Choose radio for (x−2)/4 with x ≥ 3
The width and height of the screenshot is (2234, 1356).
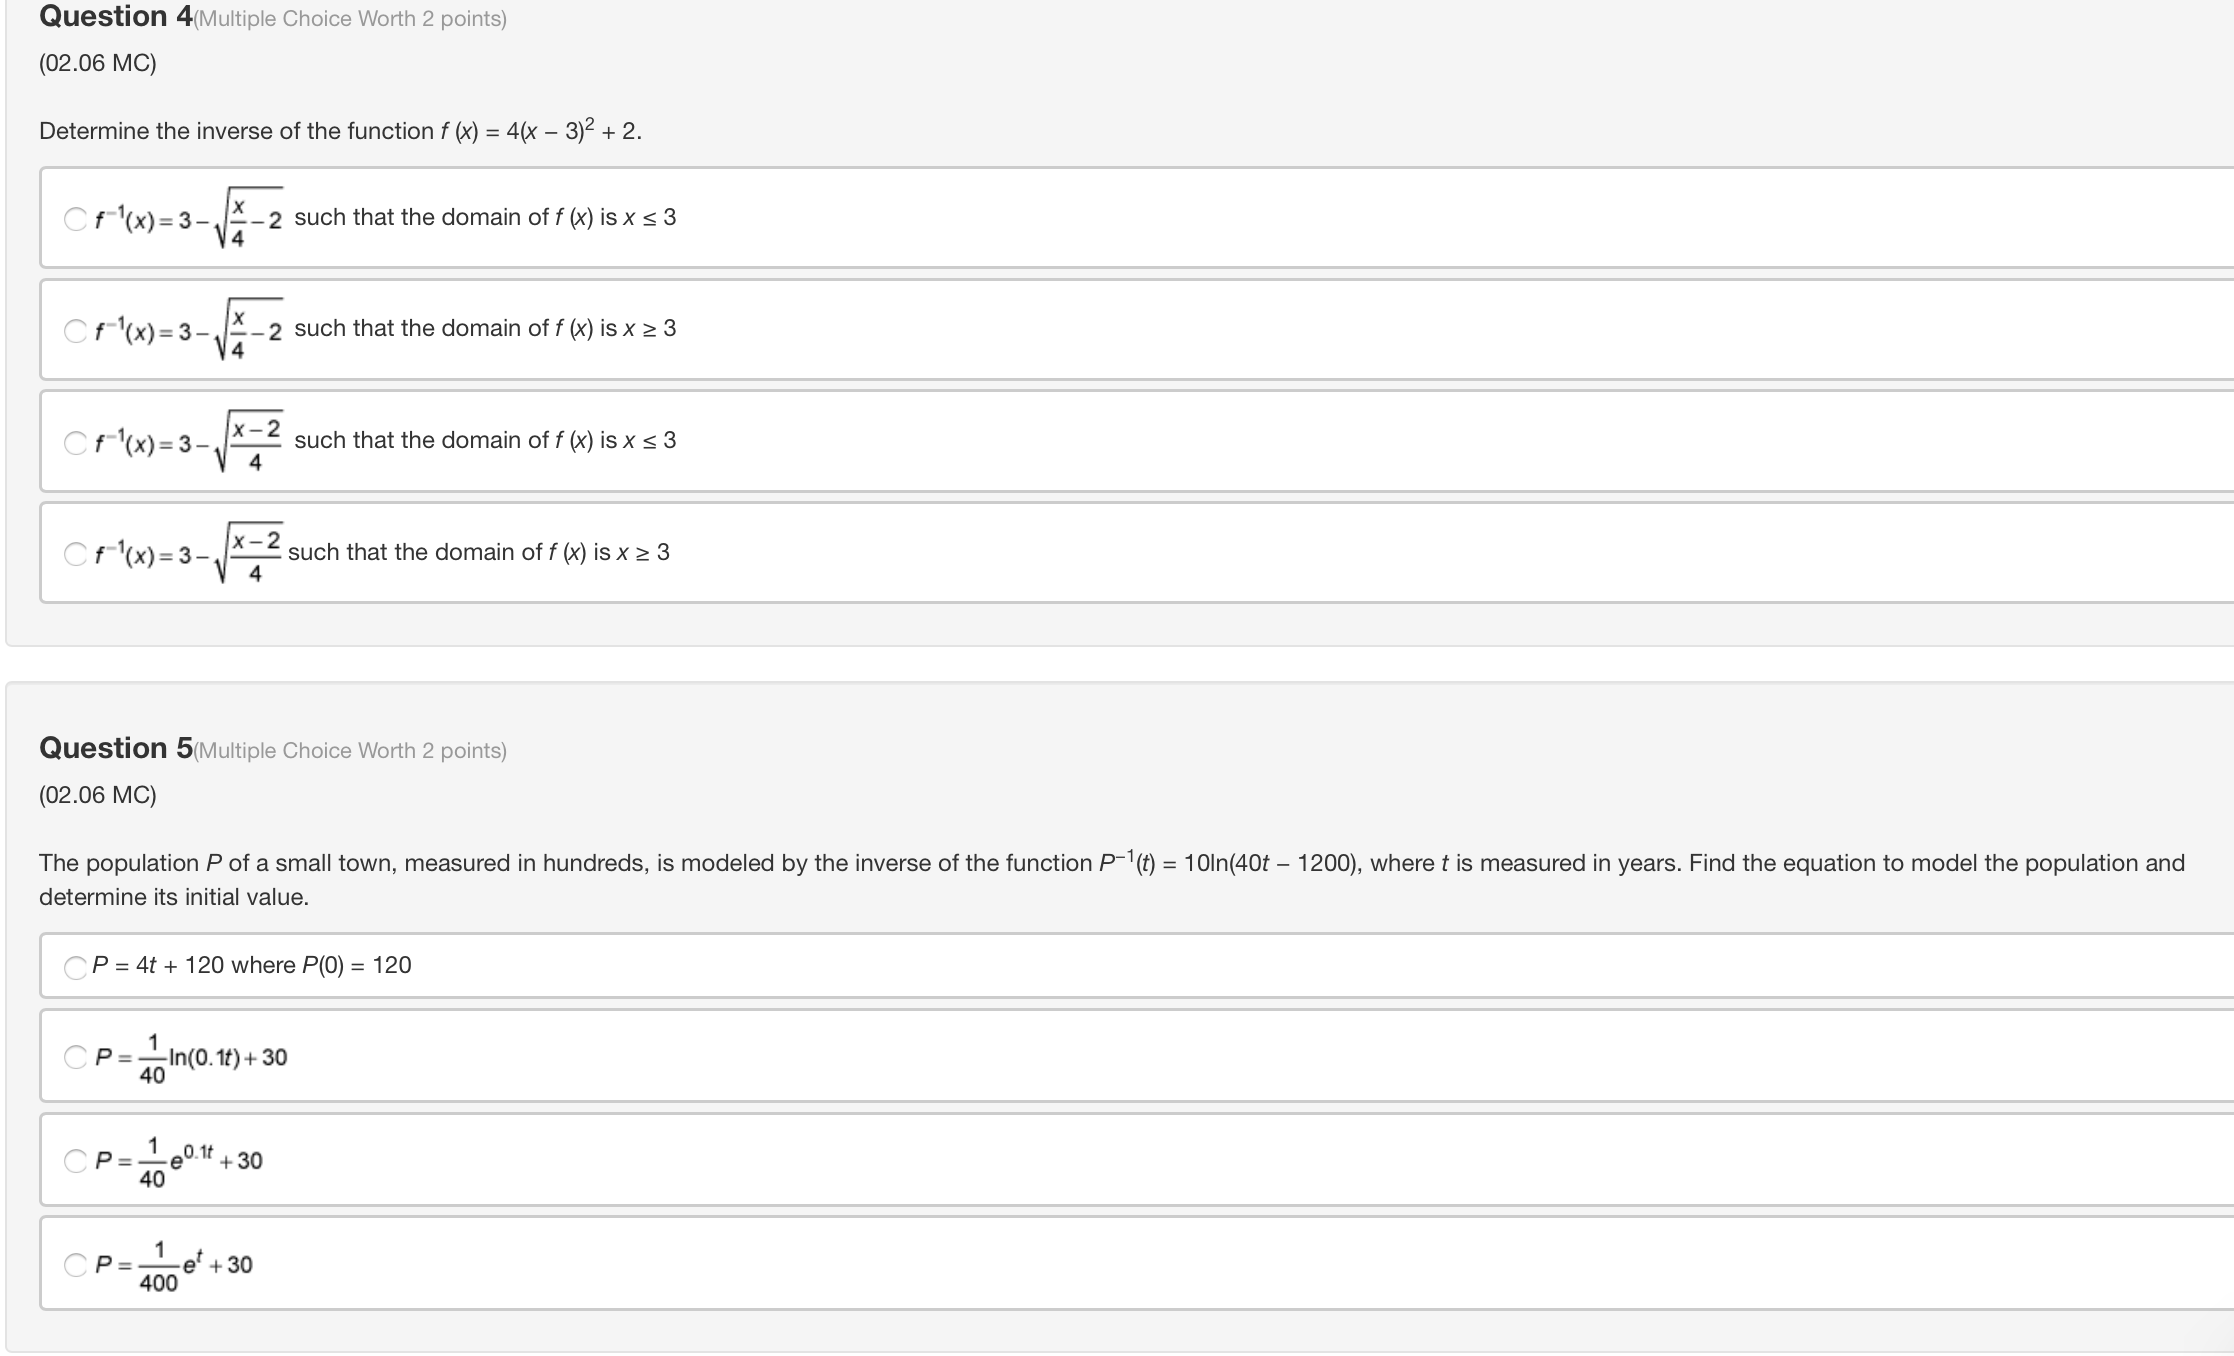click(x=75, y=554)
